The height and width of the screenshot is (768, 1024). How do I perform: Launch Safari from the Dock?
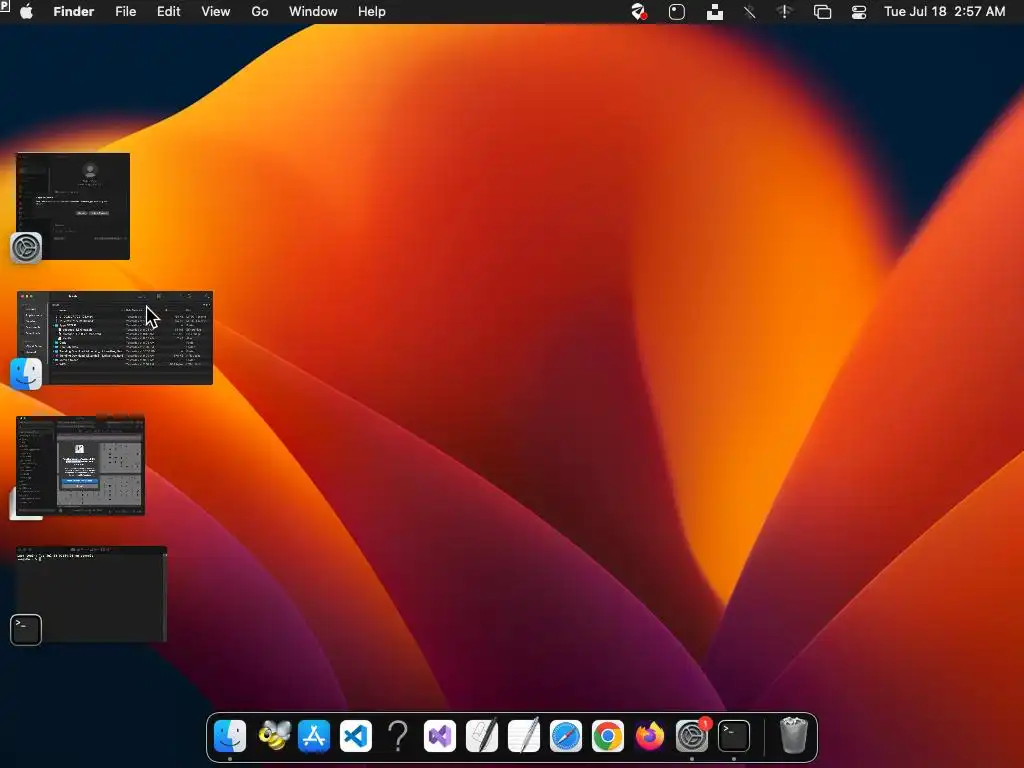point(566,736)
